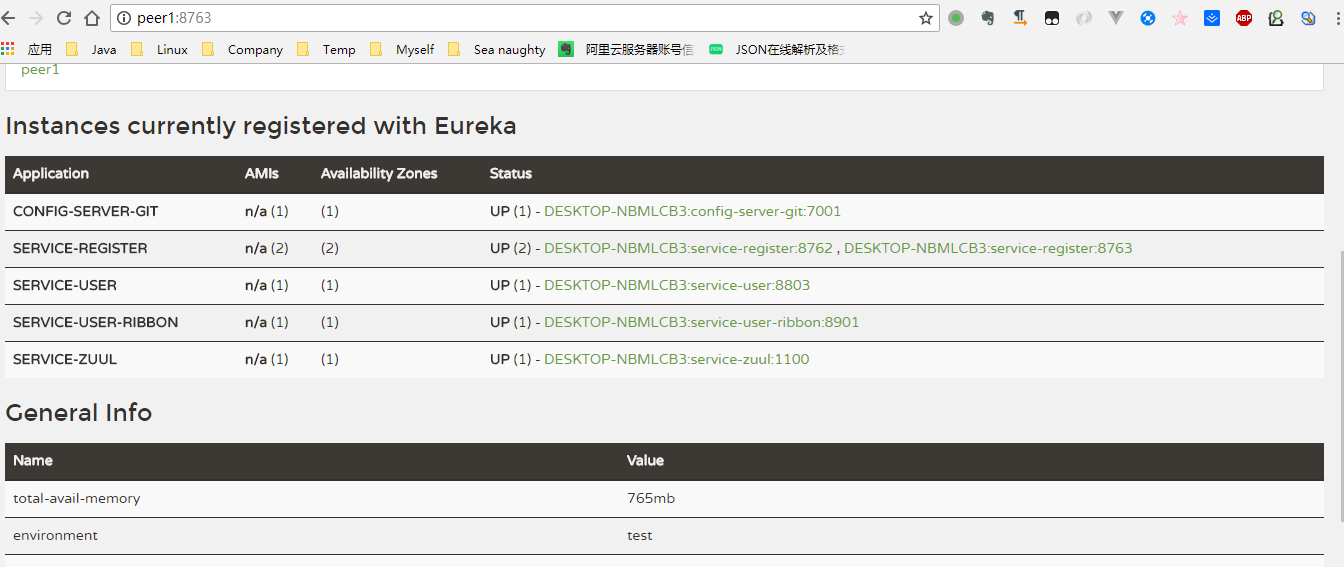The width and height of the screenshot is (1344, 567).
Task: Click the blue download arrows extension icon
Action: tap(1212, 18)
